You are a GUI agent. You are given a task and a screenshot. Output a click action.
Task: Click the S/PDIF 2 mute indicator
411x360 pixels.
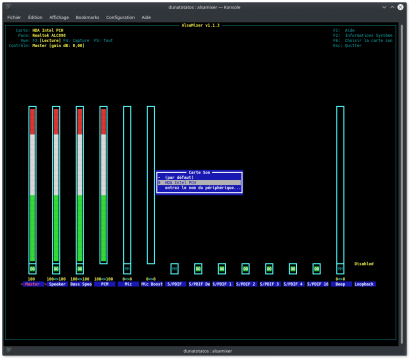point(246,269)
